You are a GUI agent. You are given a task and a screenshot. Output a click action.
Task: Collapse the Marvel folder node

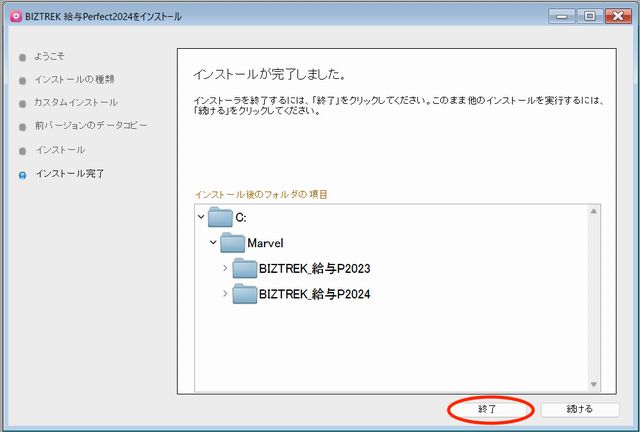[x=213, y=243]
